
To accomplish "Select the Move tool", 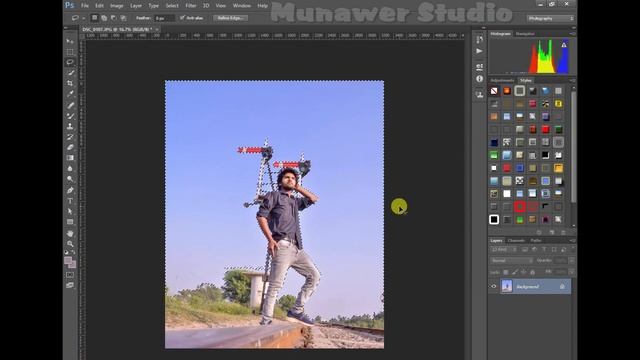I will pos(70,41).
